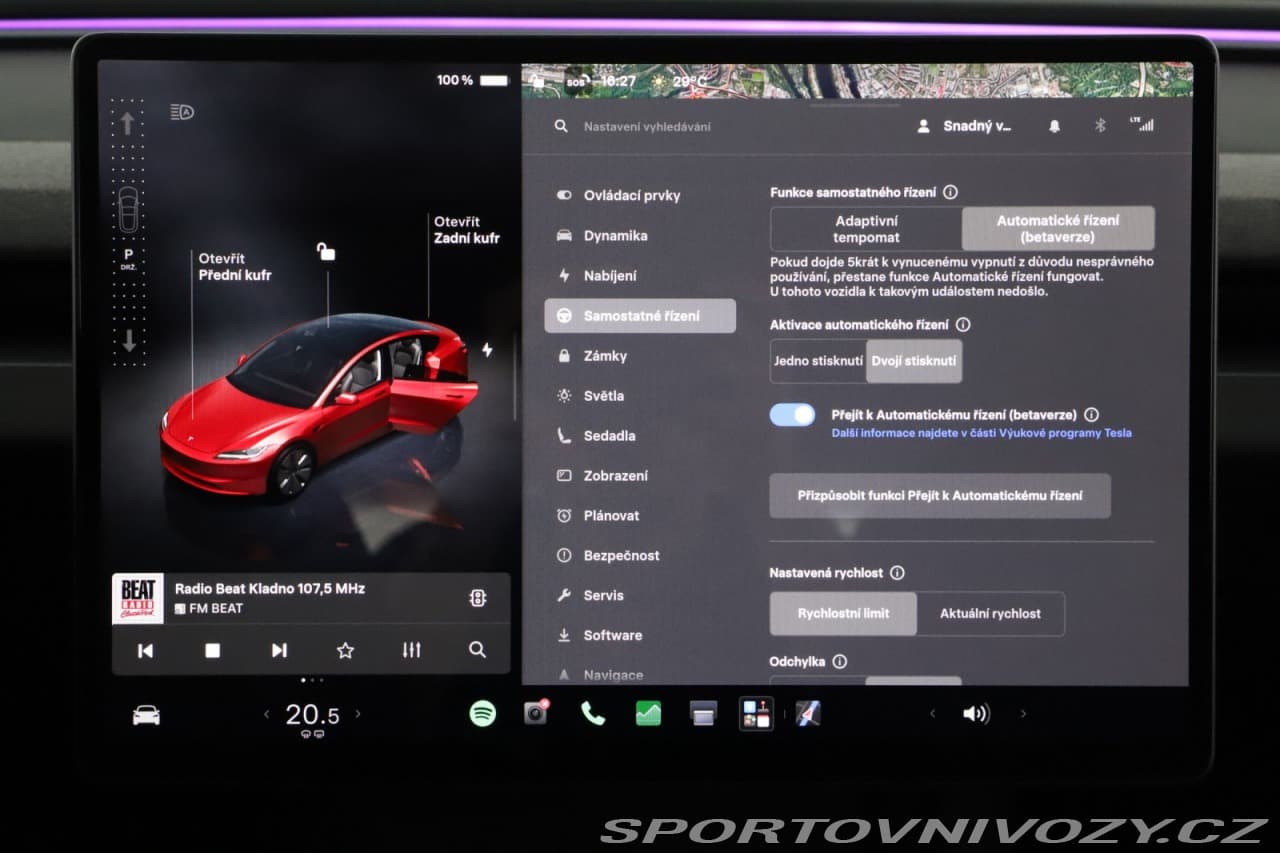Click Přizpůsobit funkci Přejít k Automatickému řízení
1280x853 pixels.
(940, 496)
